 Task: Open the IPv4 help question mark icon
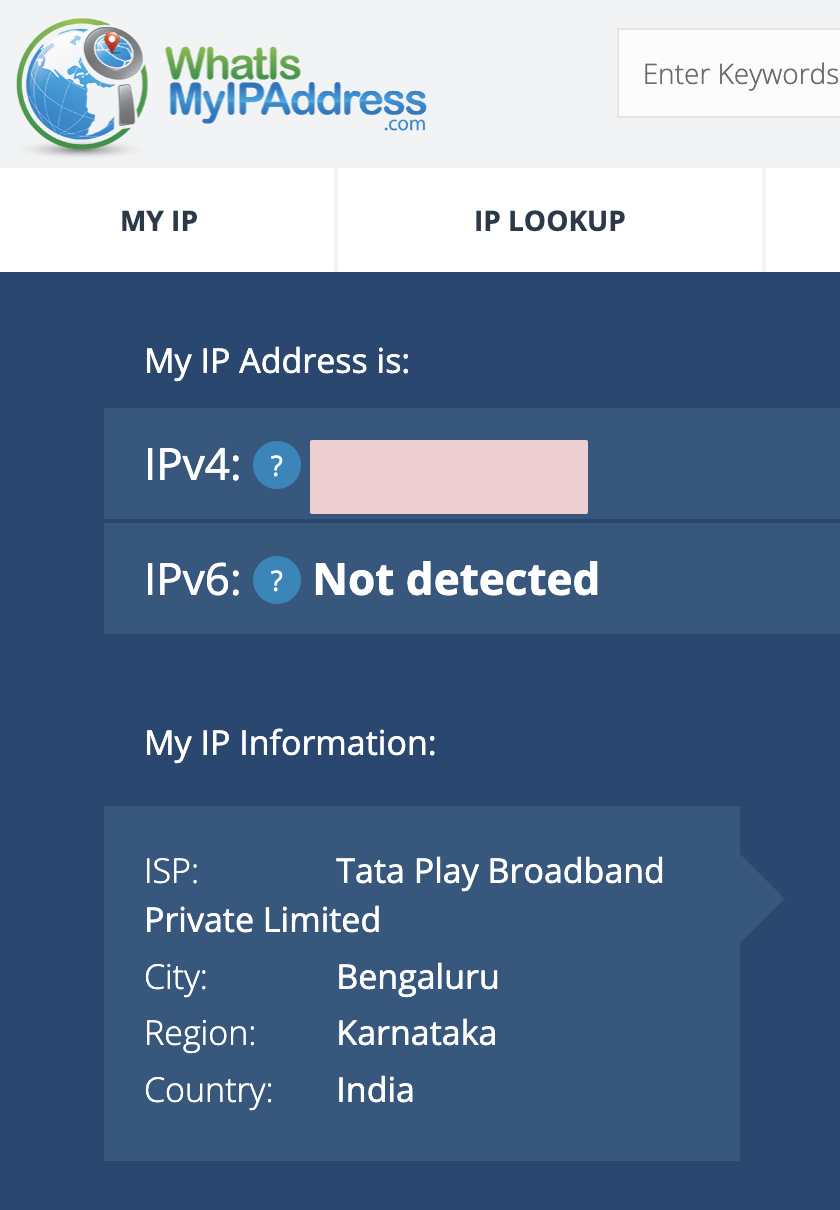click(277, 465)
